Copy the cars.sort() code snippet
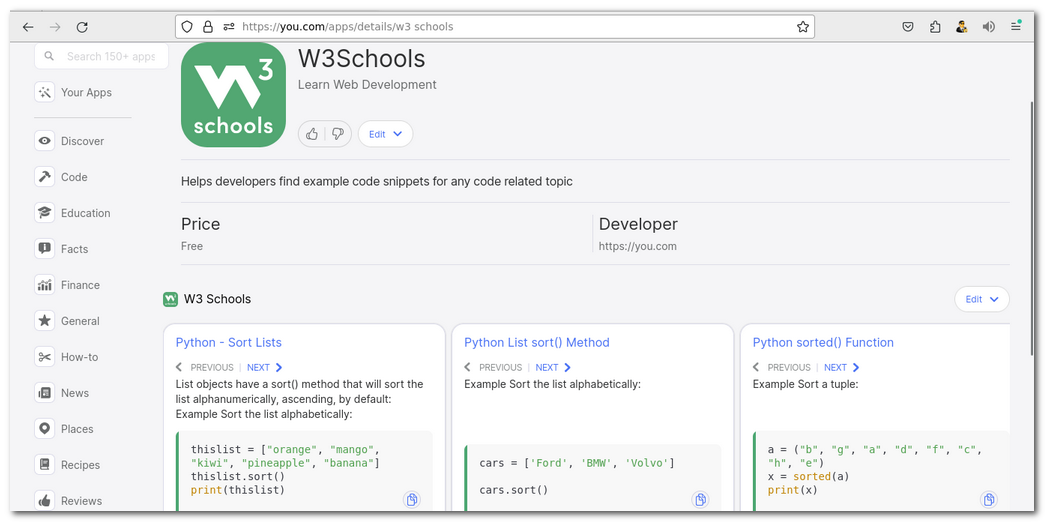The image size is (1045, 522). 700,499
